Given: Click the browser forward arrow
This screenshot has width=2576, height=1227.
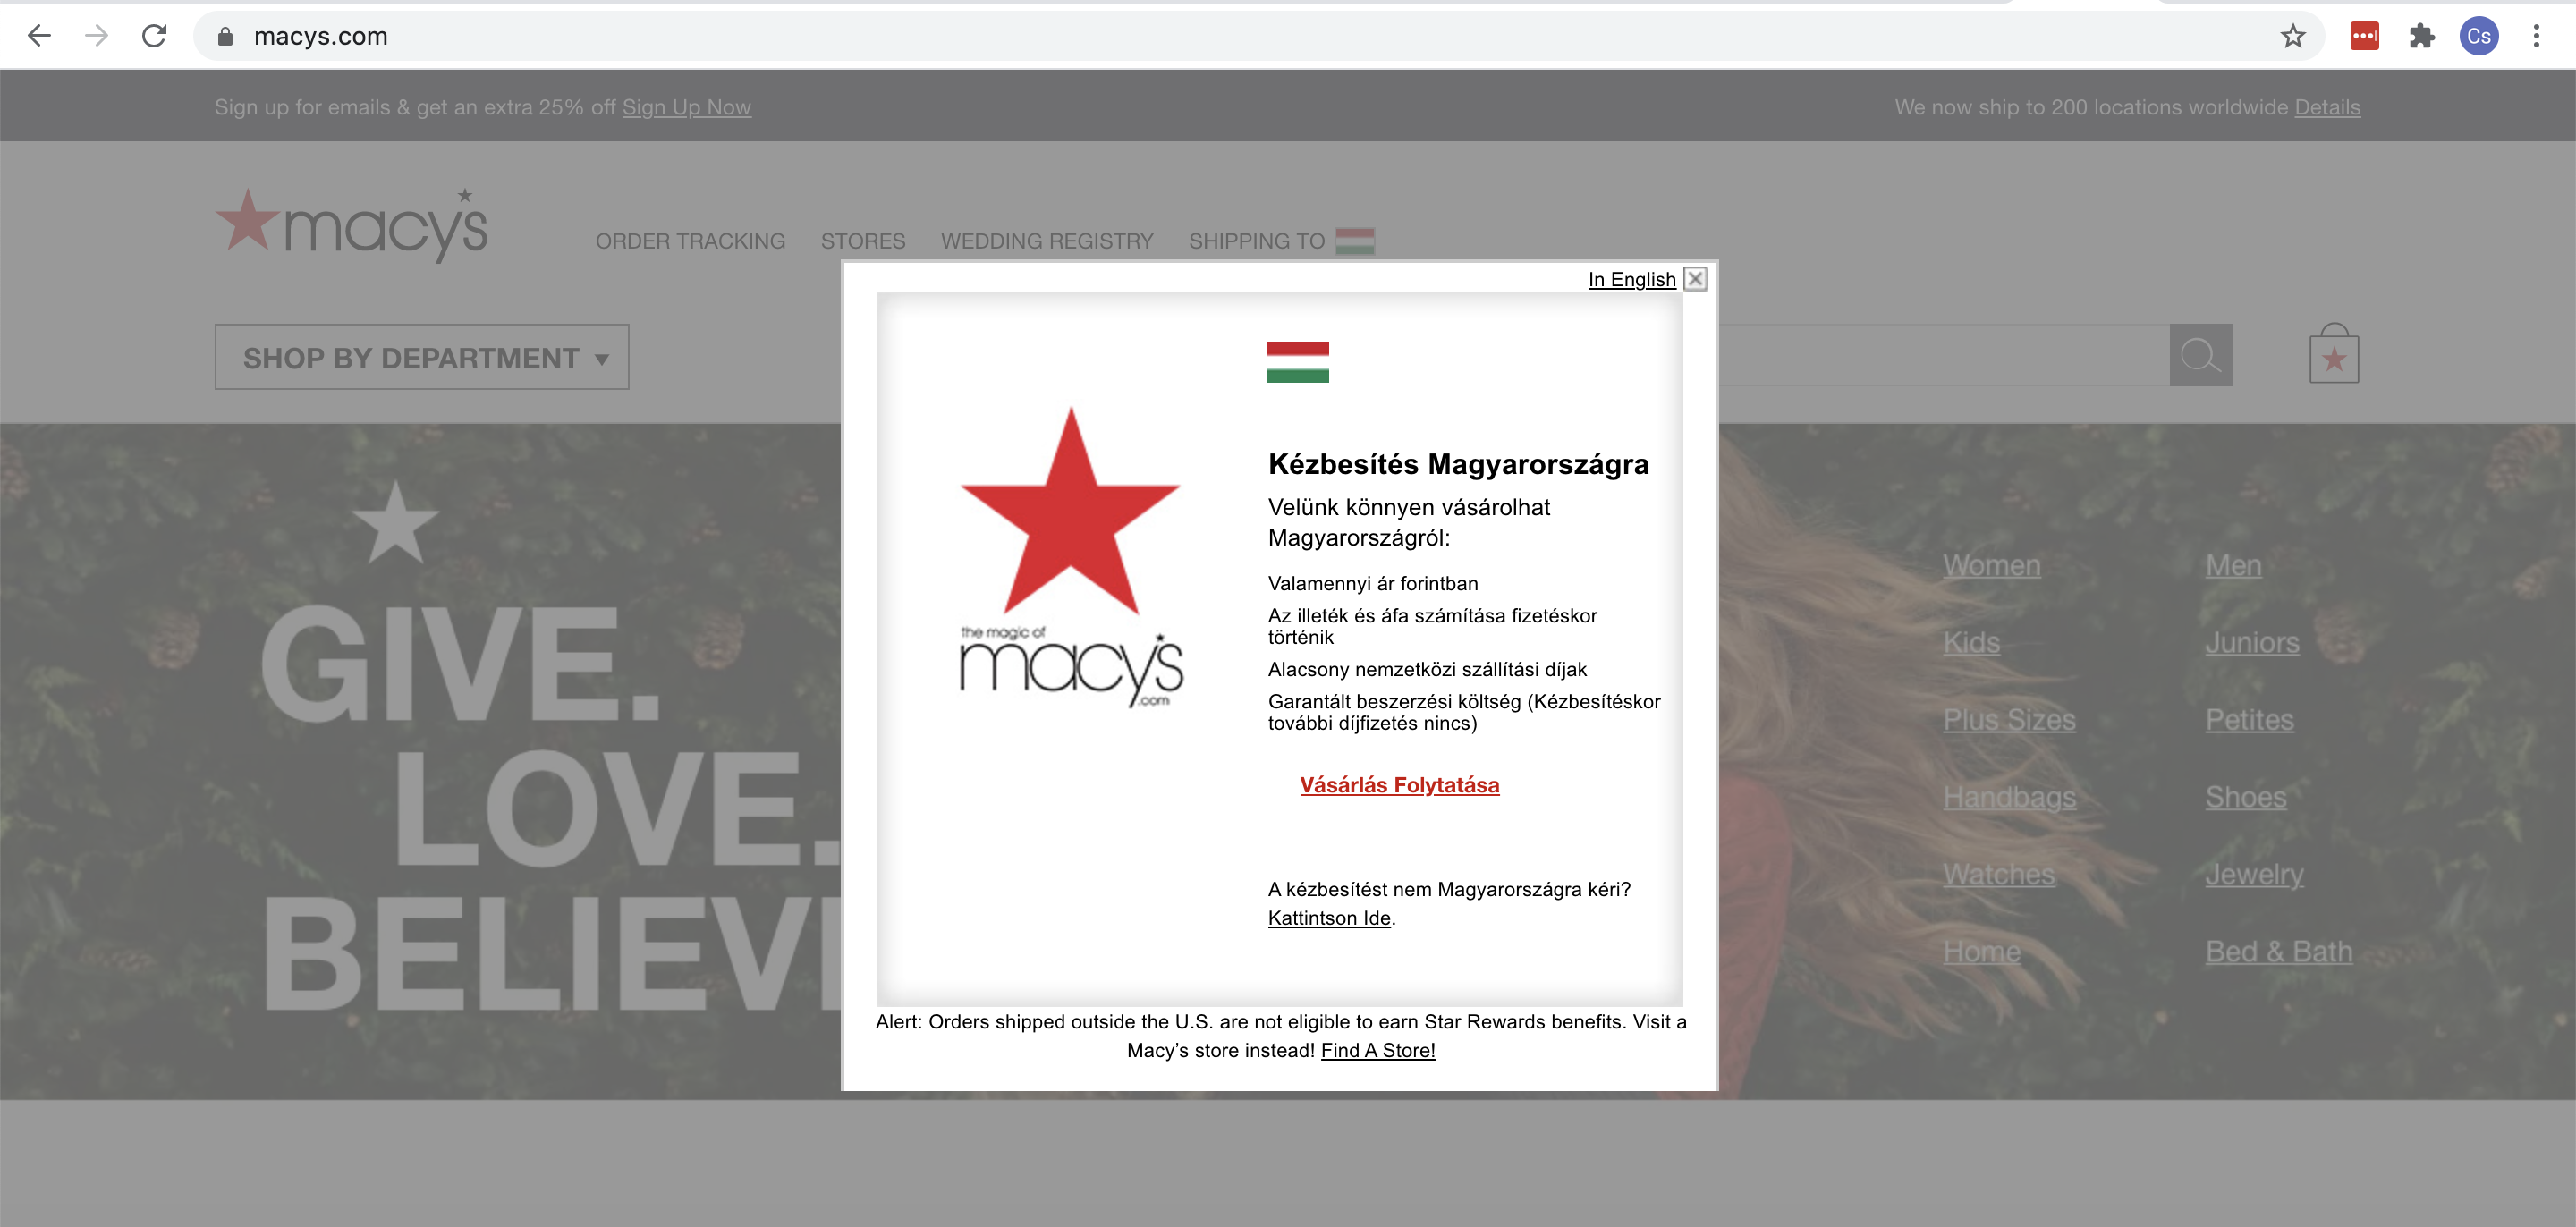Looking at the screenshot, I should (96, 36).
